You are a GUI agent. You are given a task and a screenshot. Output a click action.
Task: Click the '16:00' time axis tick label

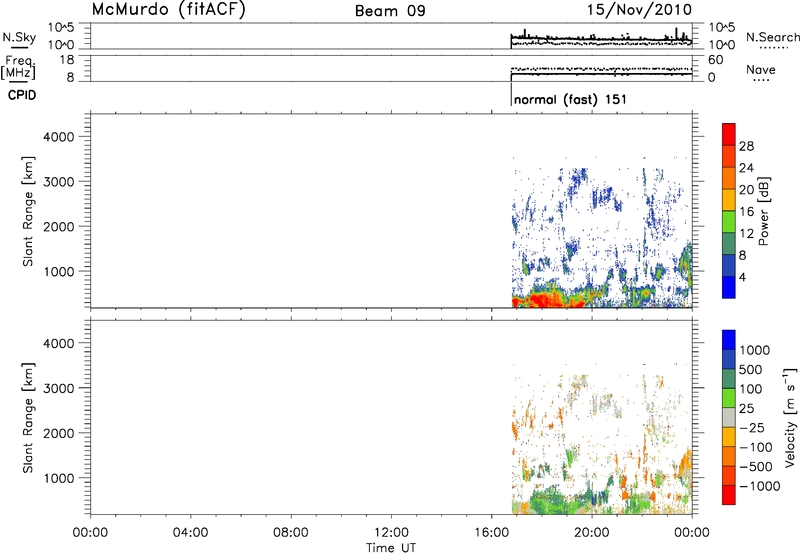(491, 533)
